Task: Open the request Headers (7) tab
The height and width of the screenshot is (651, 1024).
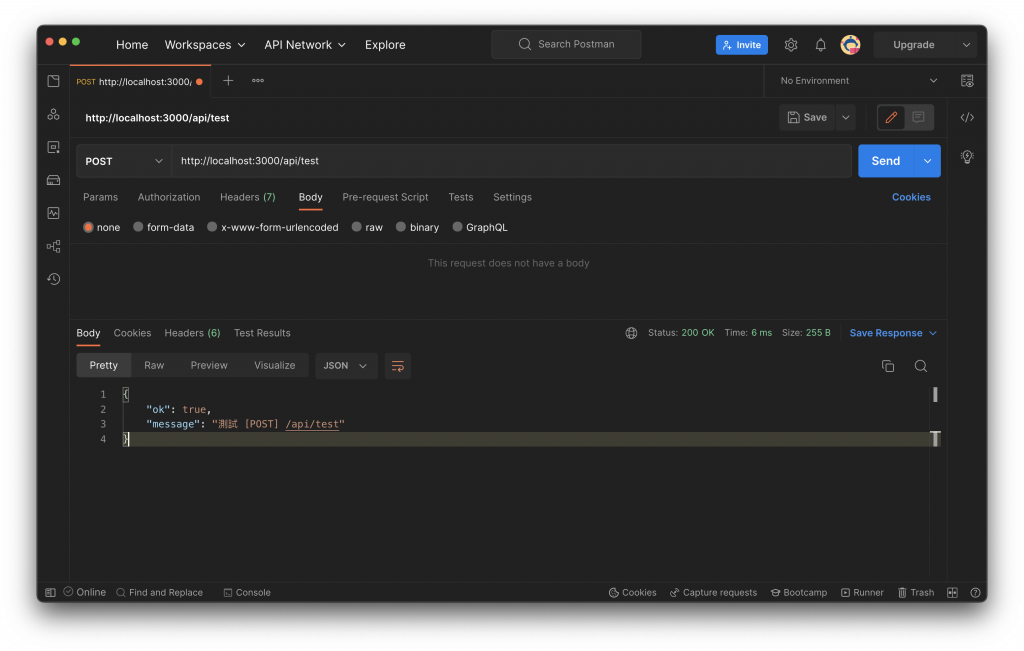Action: pos(248,197)
